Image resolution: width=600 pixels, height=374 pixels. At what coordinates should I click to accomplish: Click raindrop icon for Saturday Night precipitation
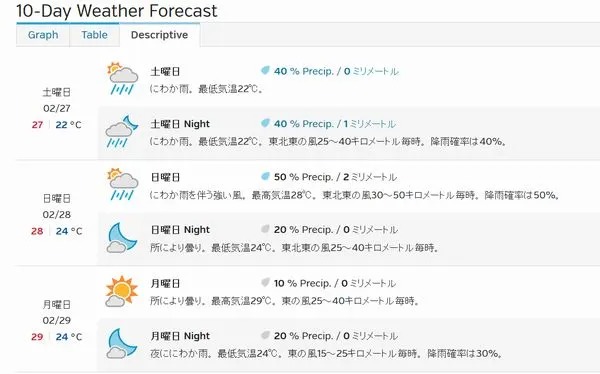tap(265, 123)
